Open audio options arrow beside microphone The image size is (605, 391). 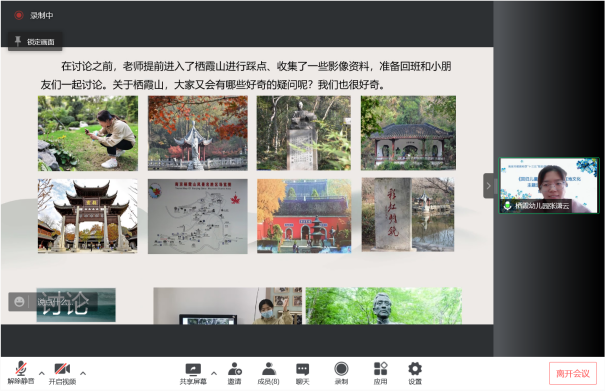point(42,373)
